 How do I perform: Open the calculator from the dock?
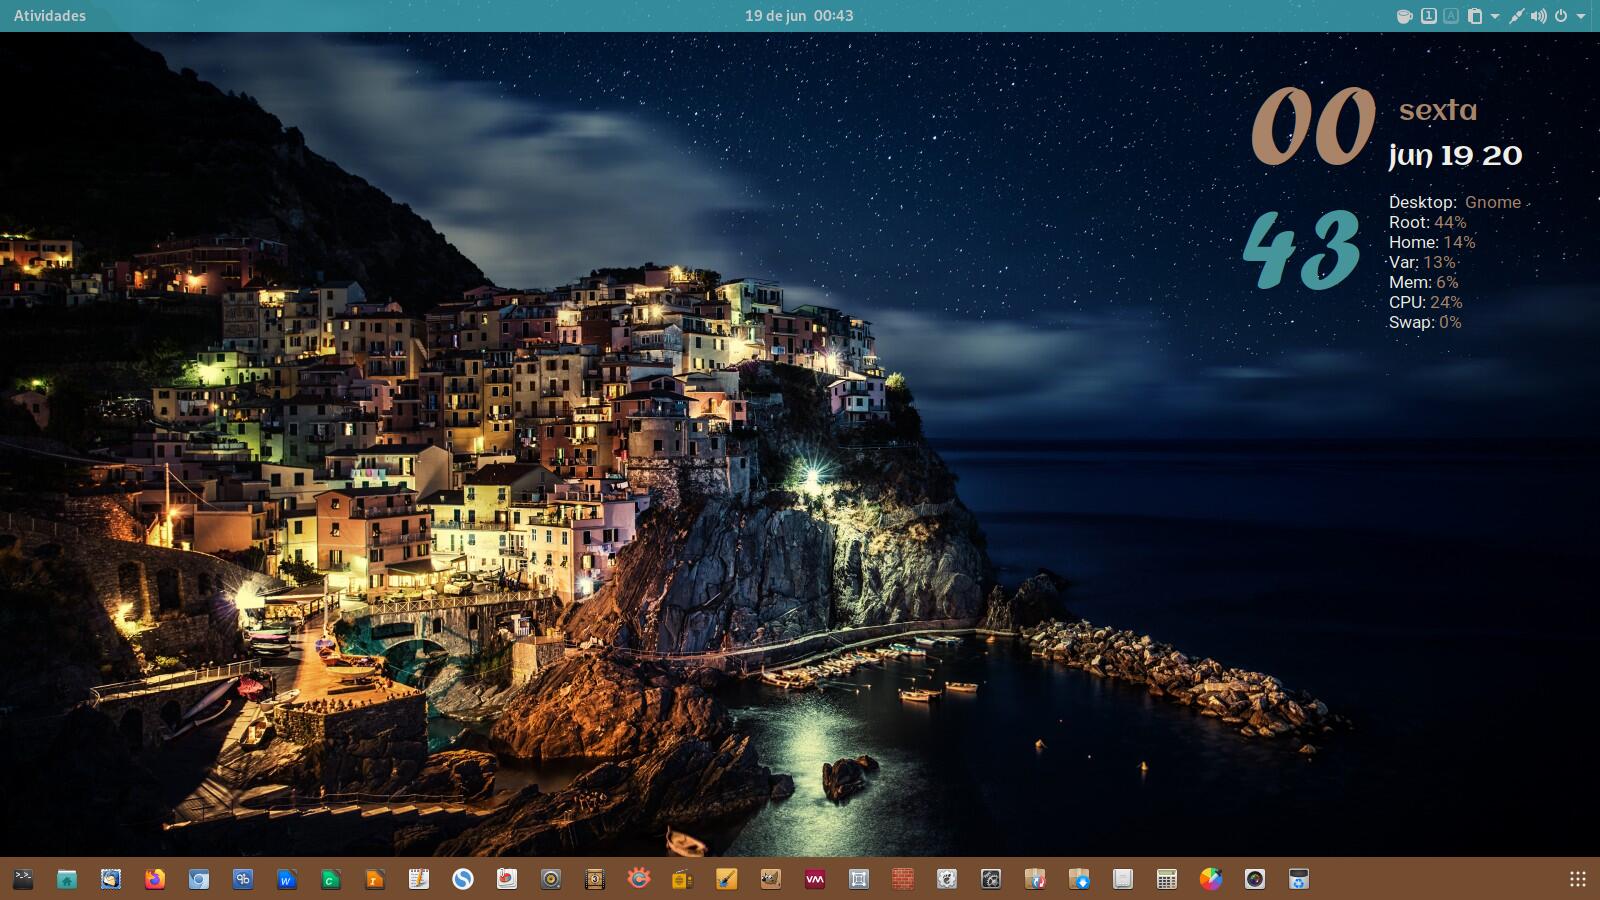pyautogui.click(x=1167, y=879)
